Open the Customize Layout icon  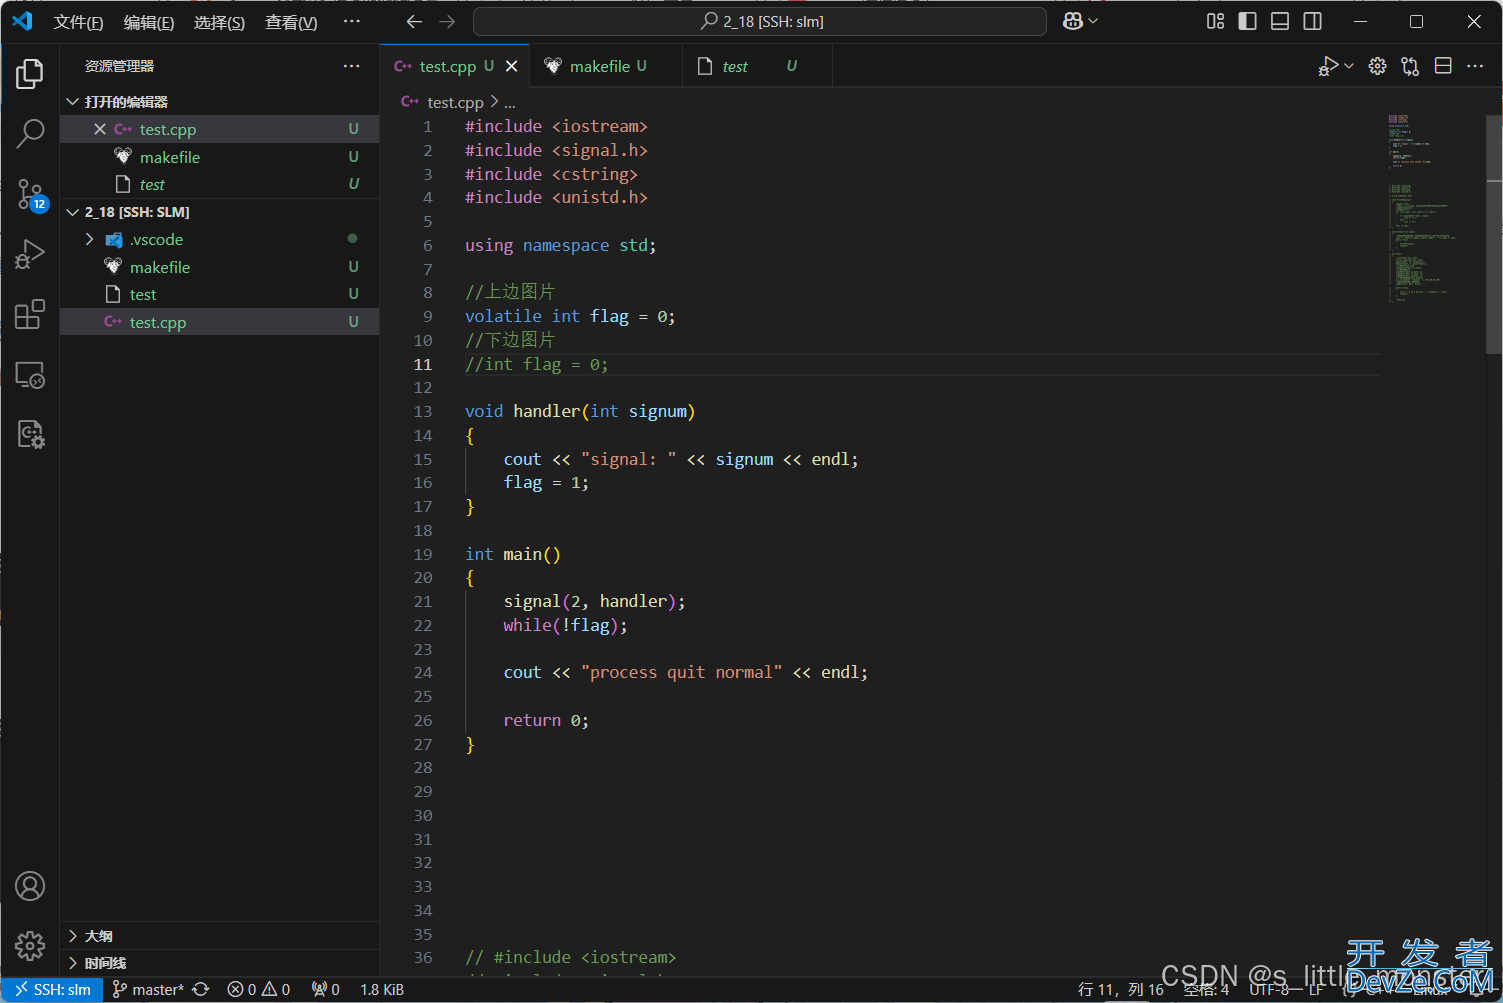[1215, 21]
